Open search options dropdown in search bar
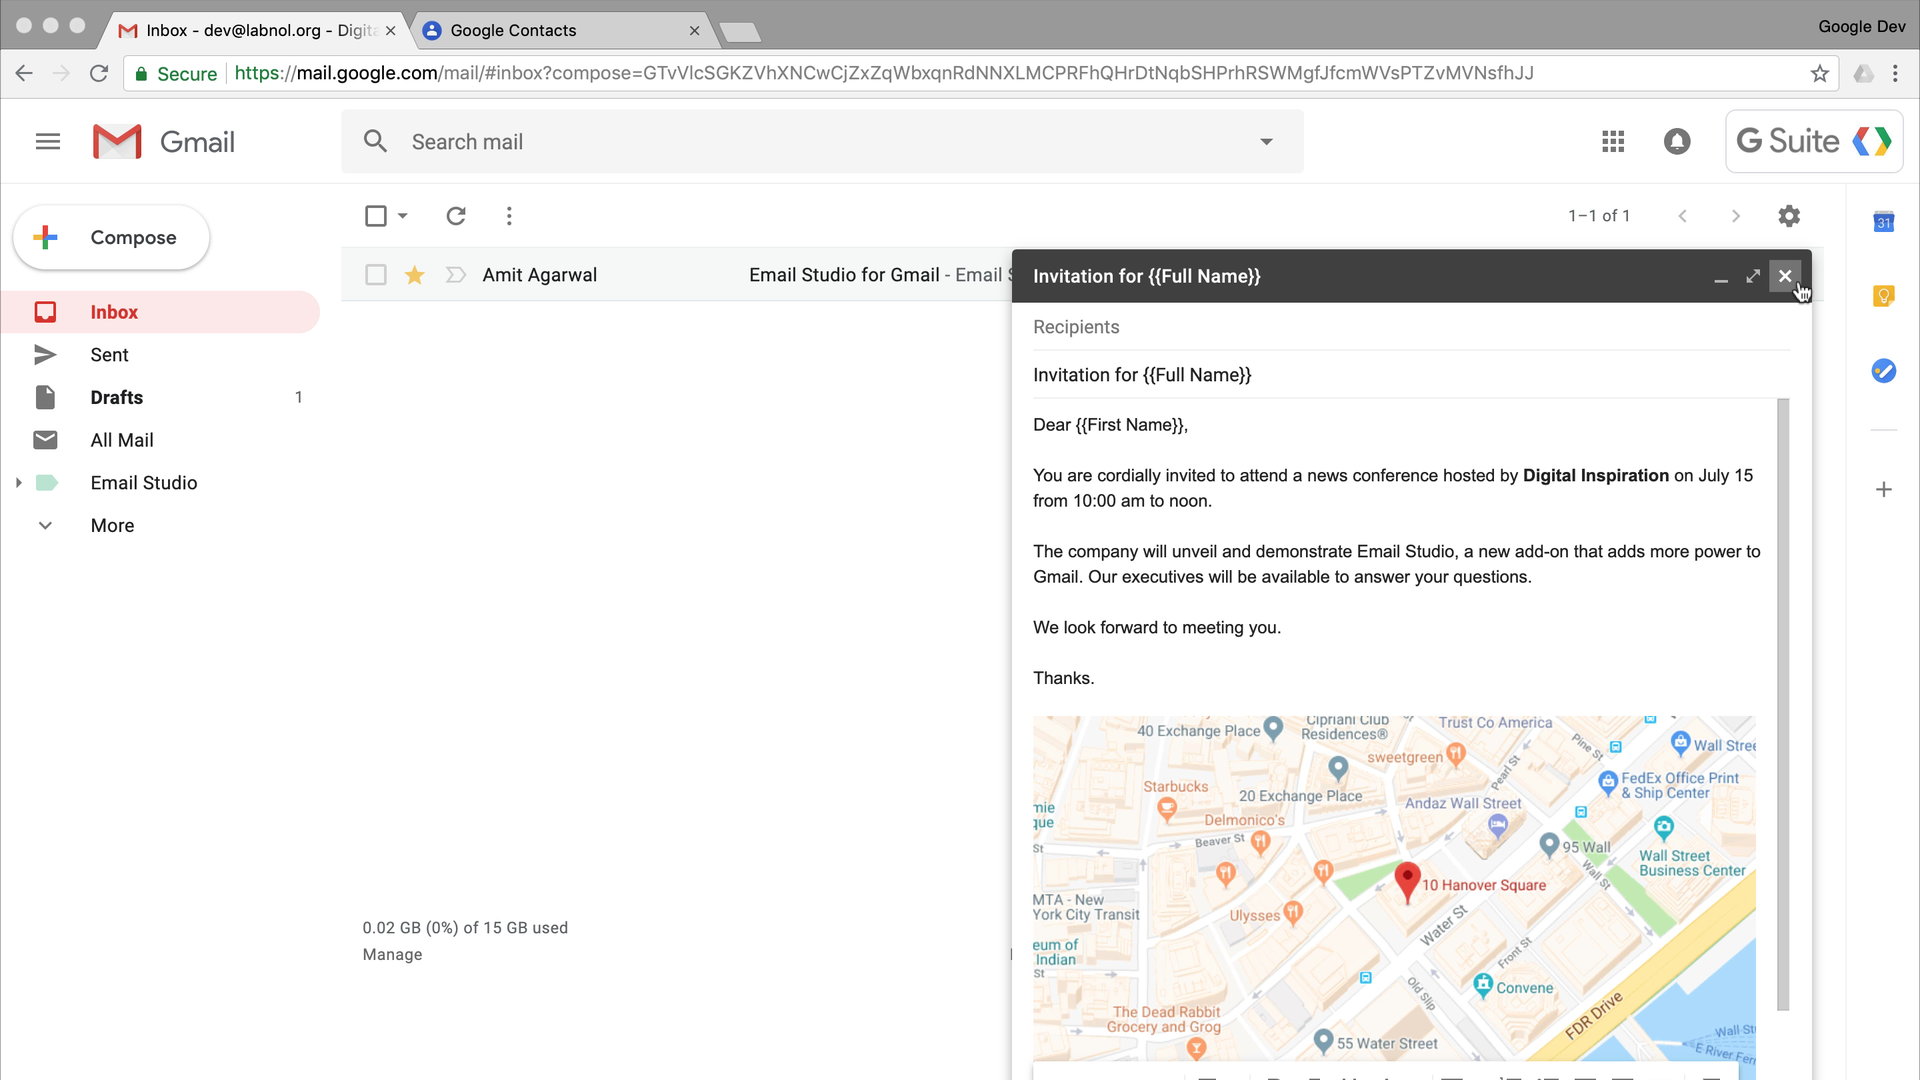This screenshot has width=1920, height=1080. coord(1266,141)
